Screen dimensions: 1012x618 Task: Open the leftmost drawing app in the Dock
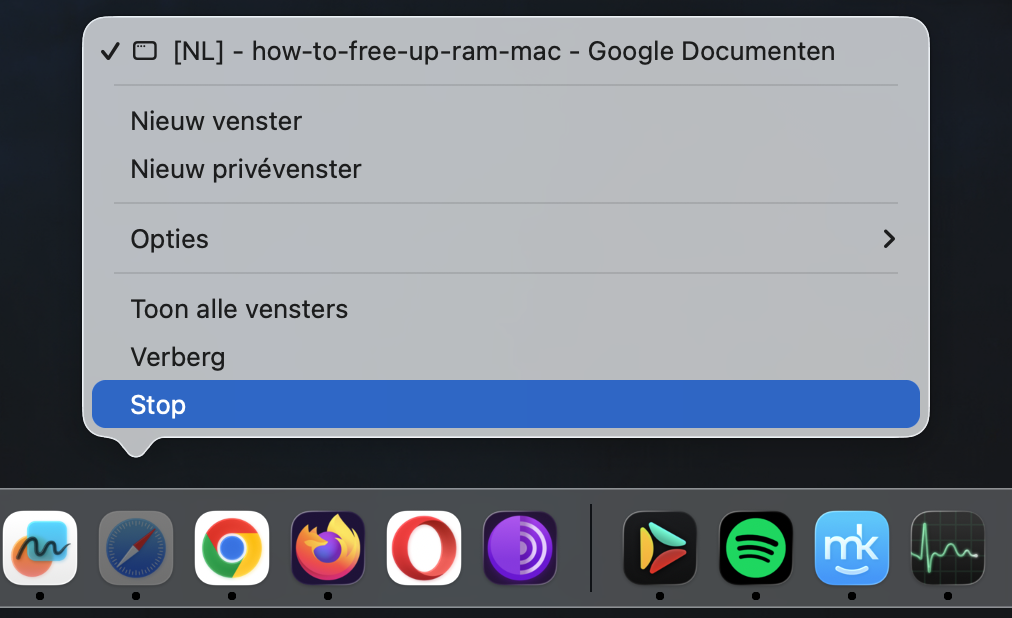coord(39,548)
